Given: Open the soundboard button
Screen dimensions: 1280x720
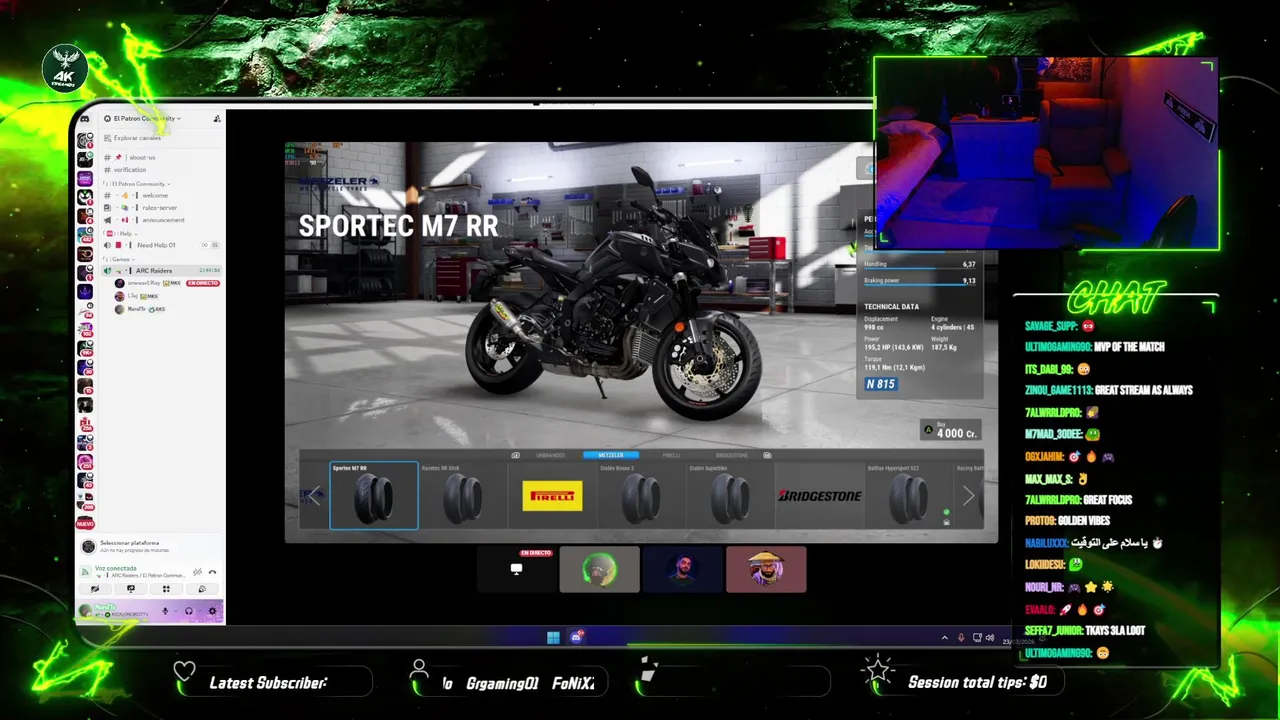Looking at the screenshot, I should click(x=201, y=589).
